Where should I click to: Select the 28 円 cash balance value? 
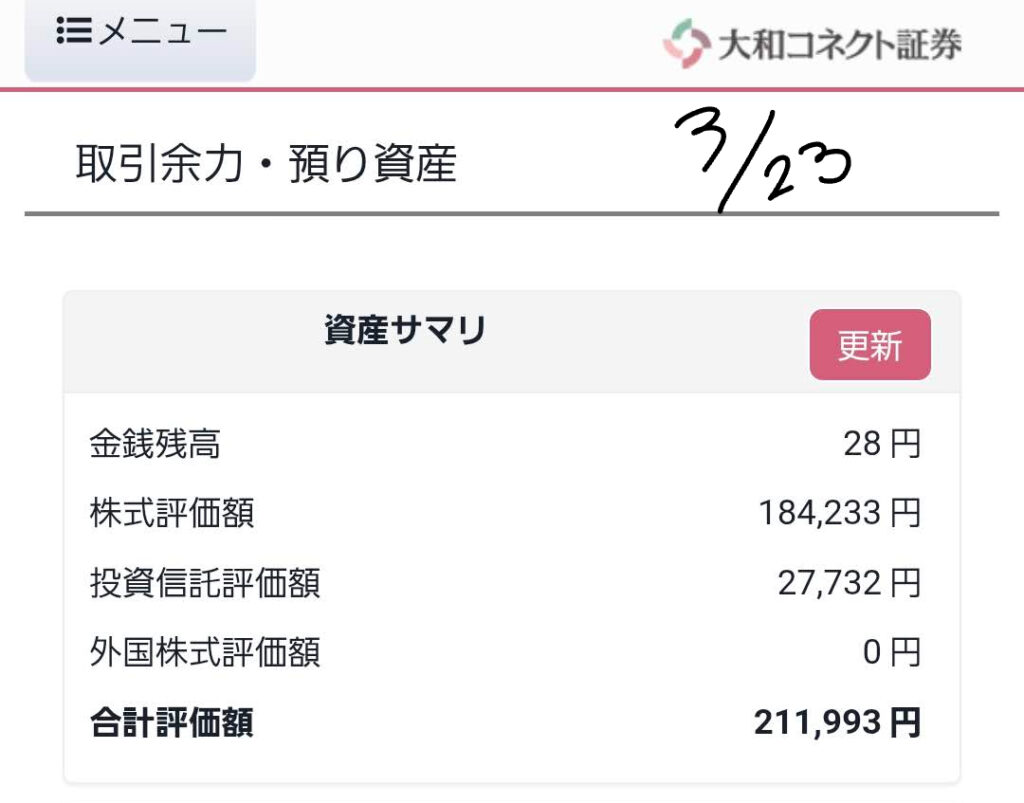tap(881, 443)
